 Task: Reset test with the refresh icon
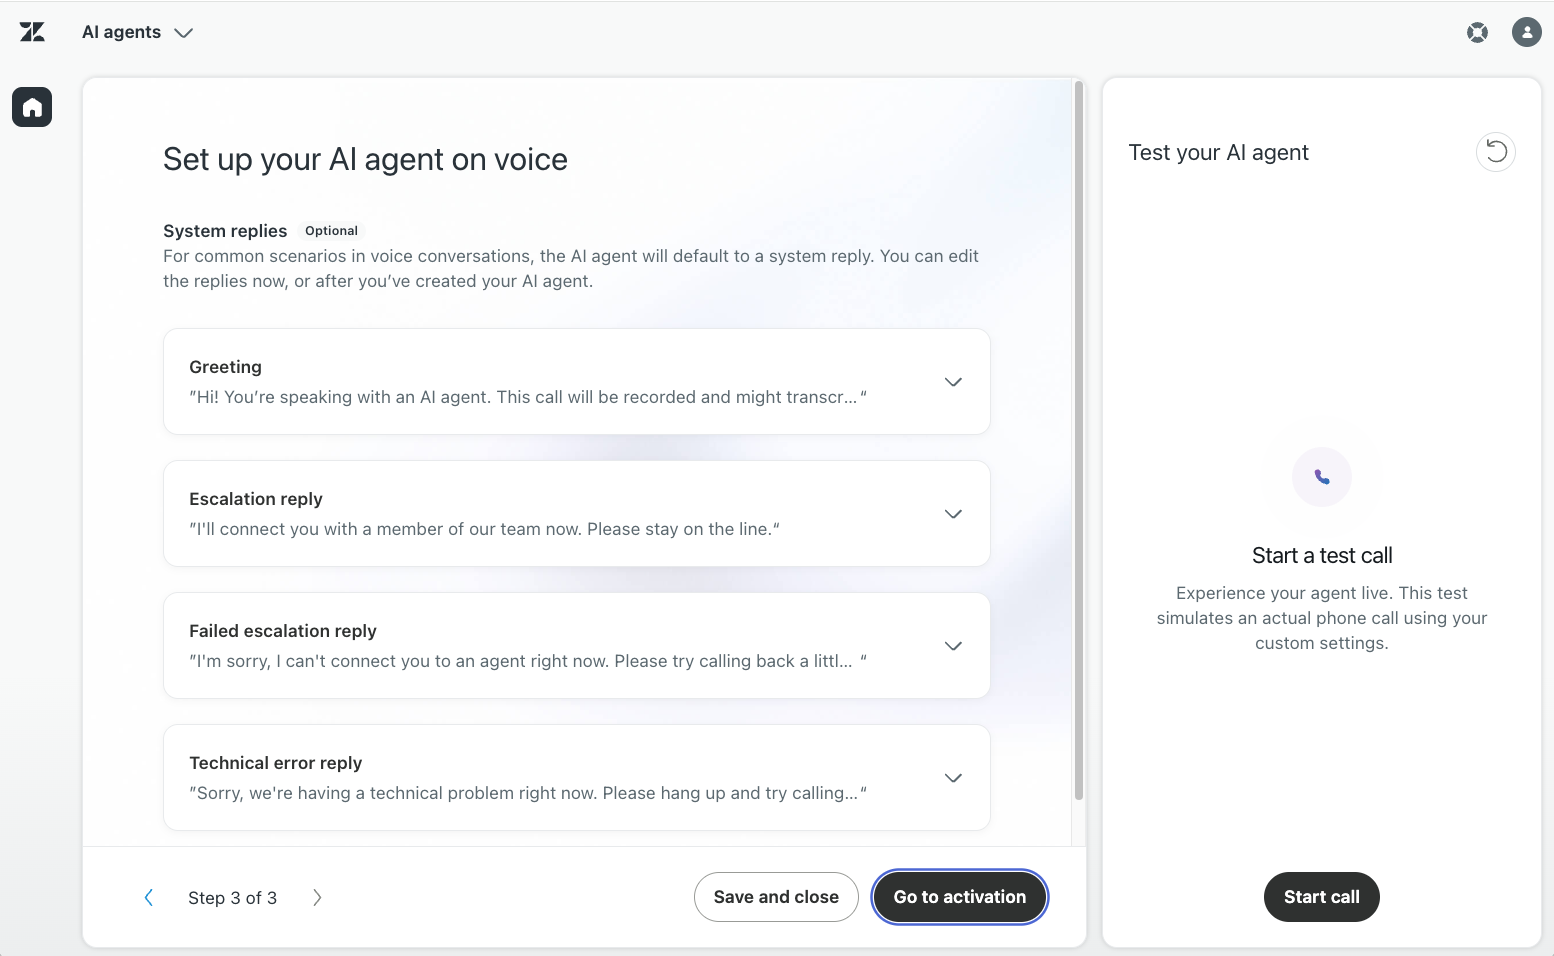tap(1496, 152)
